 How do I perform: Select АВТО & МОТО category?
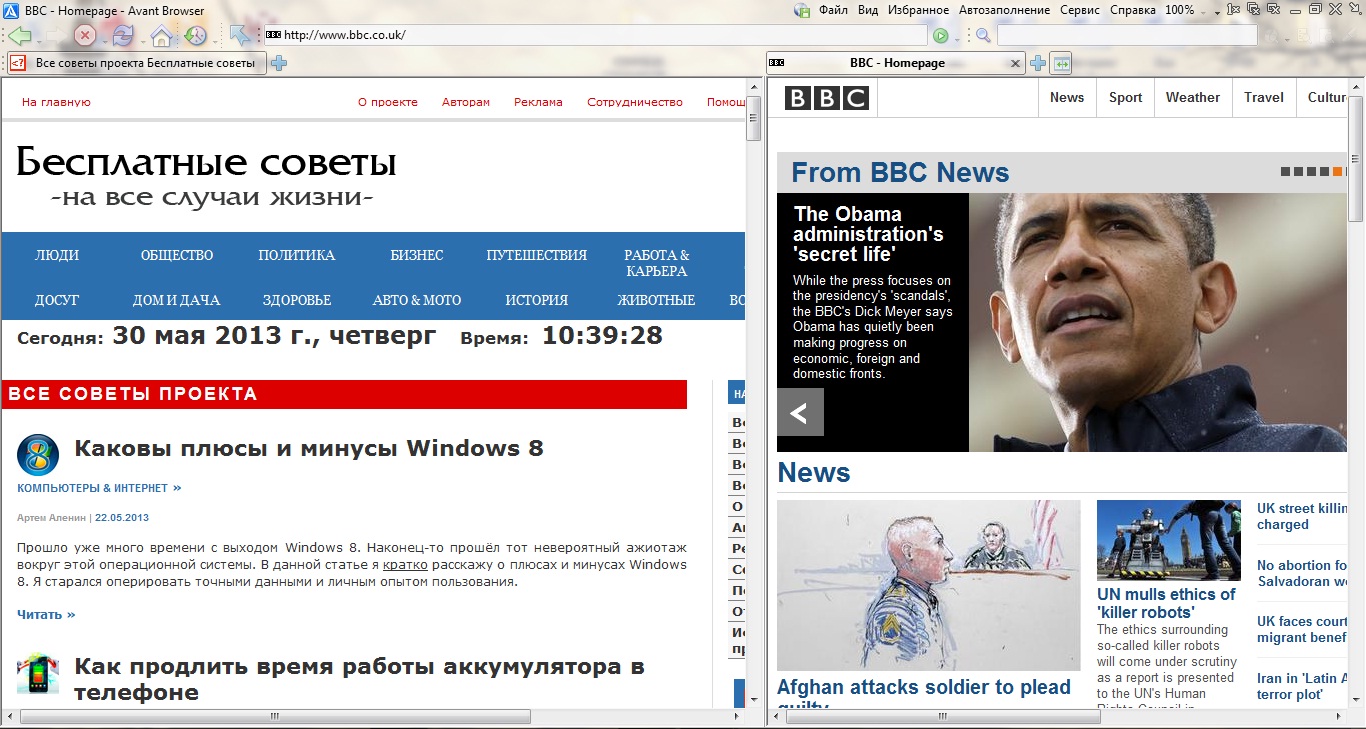[417, 300]
